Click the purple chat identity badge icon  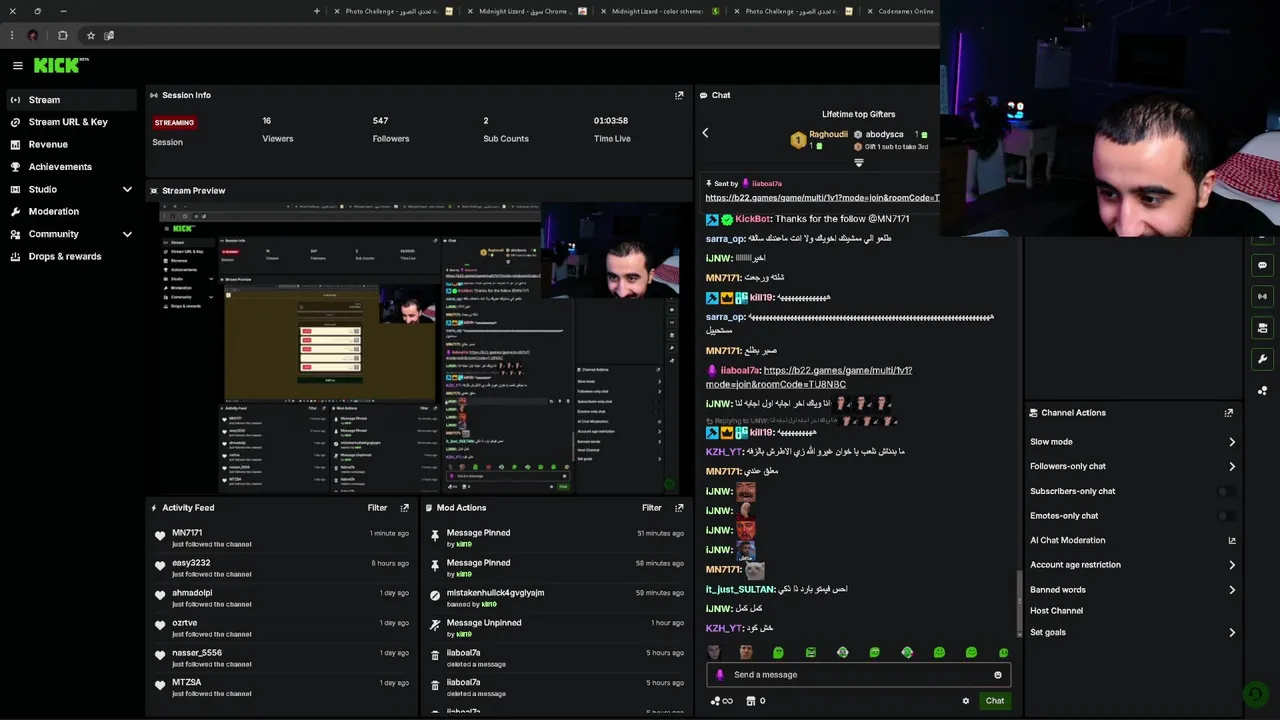(720, 675)
